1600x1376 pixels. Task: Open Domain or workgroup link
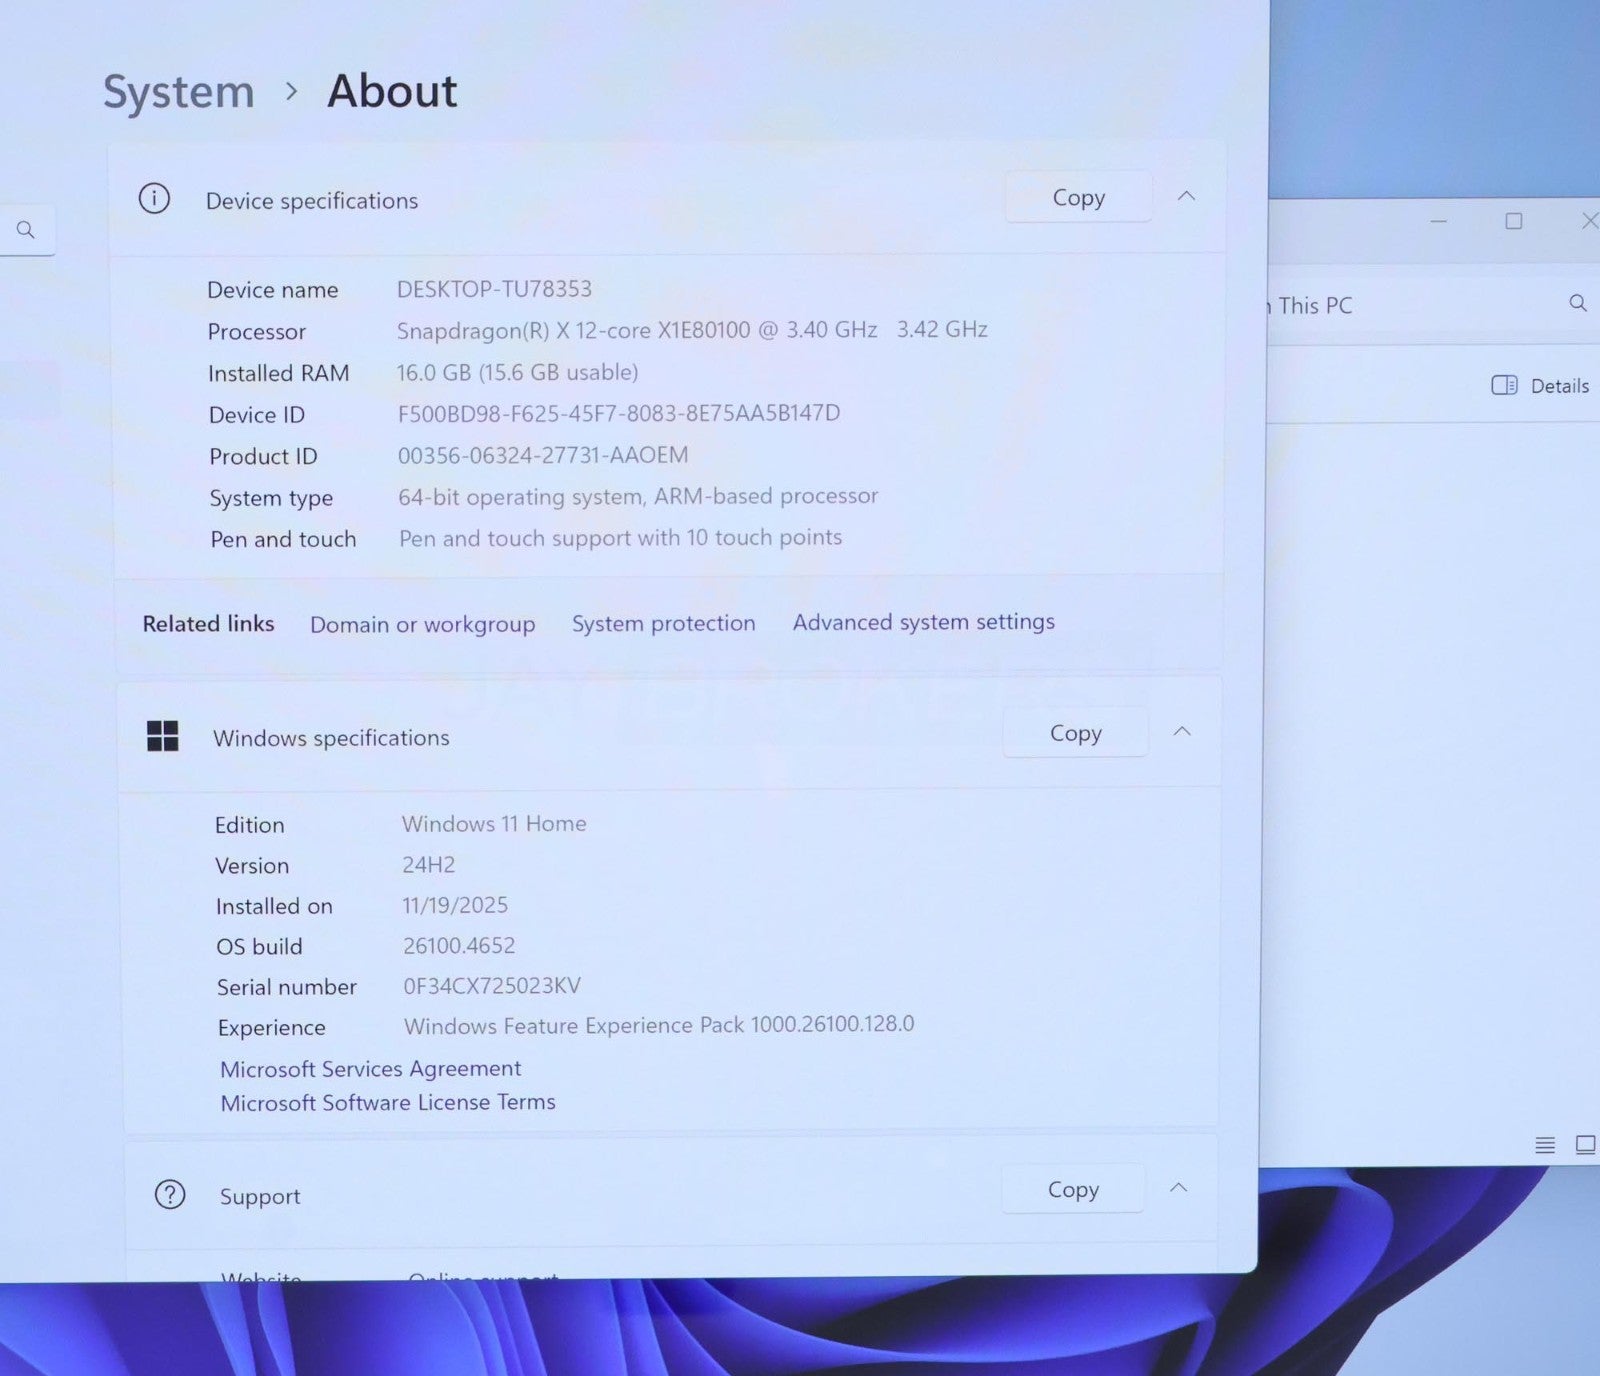422,624
